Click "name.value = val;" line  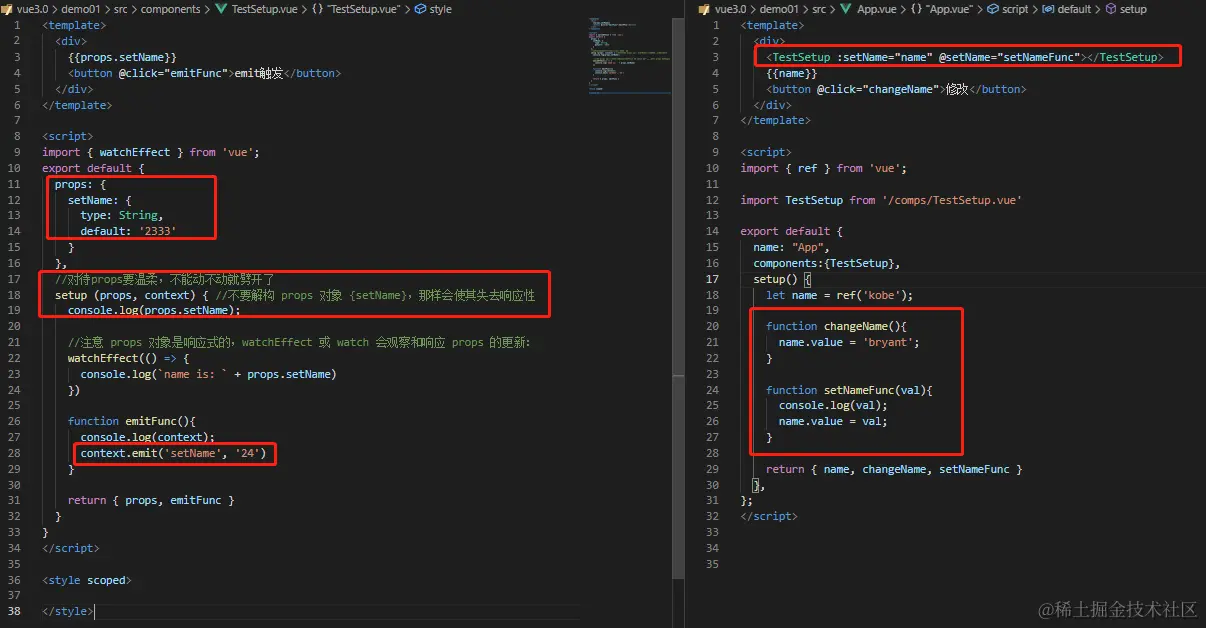click(833, 421)
